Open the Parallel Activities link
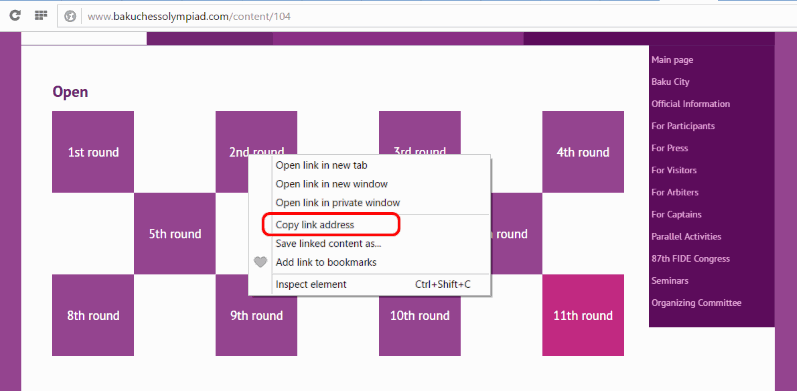The image size is (797, 391). tap(686, 236)
